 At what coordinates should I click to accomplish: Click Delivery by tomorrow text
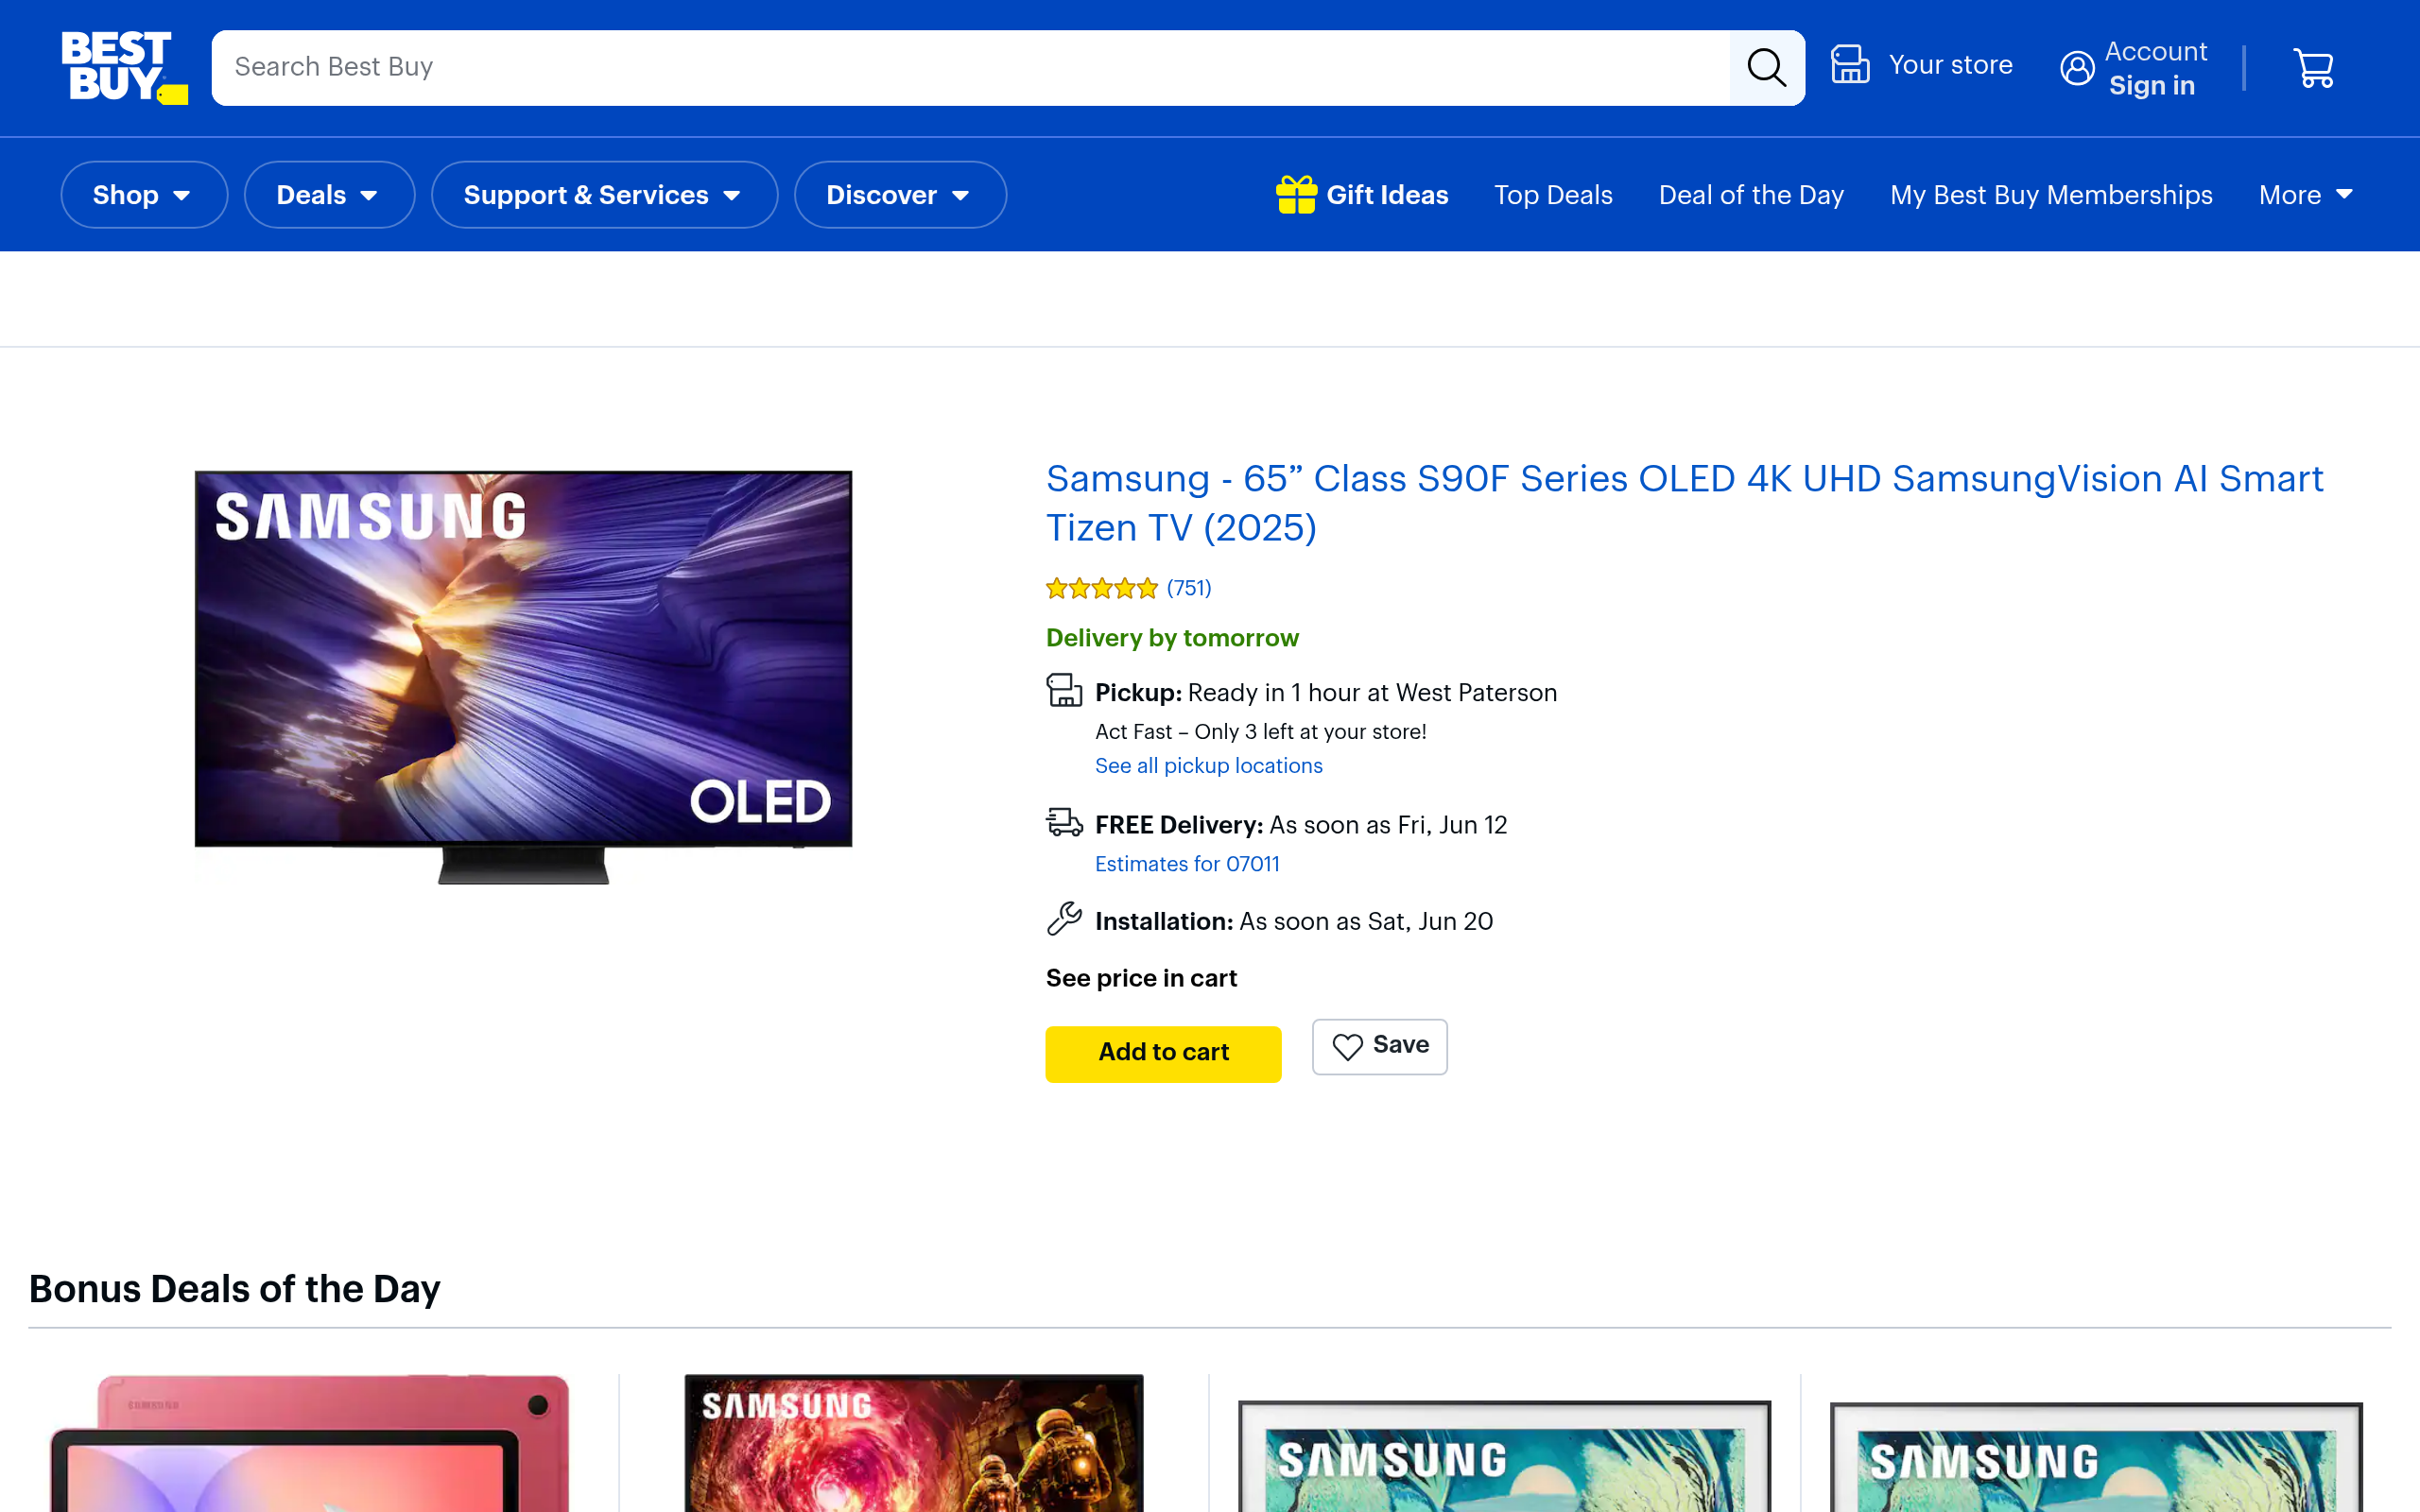1172,638
